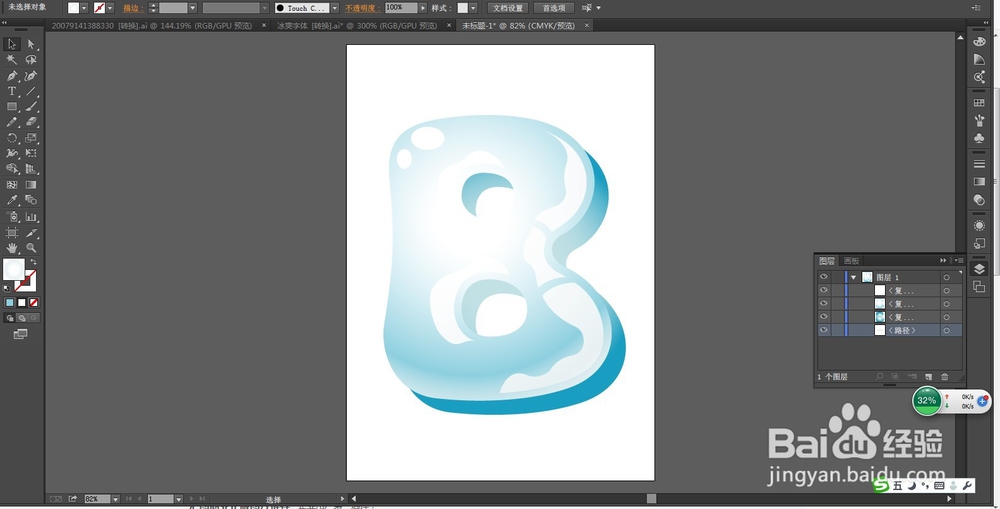This screenshot has width=1000, height=509.
Task: Create new layer icon in Layers panel
Action: click(929, 377)
